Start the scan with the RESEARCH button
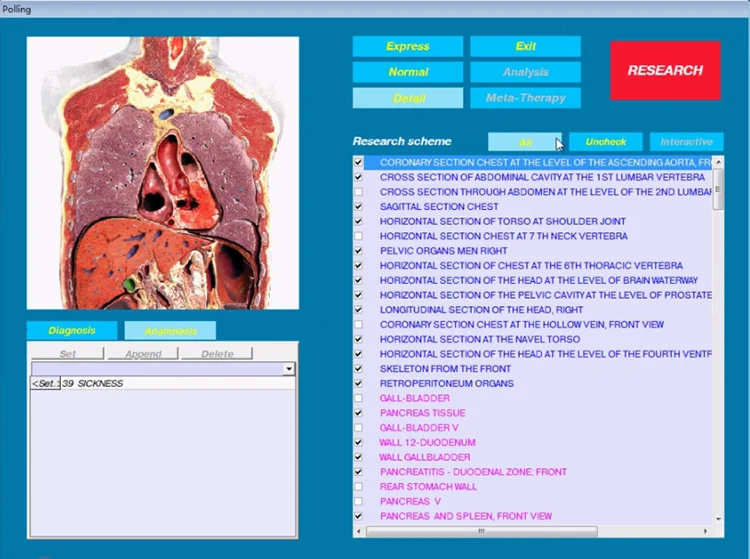The height and width of the screenshot is (559, 750). pos(665,70)
